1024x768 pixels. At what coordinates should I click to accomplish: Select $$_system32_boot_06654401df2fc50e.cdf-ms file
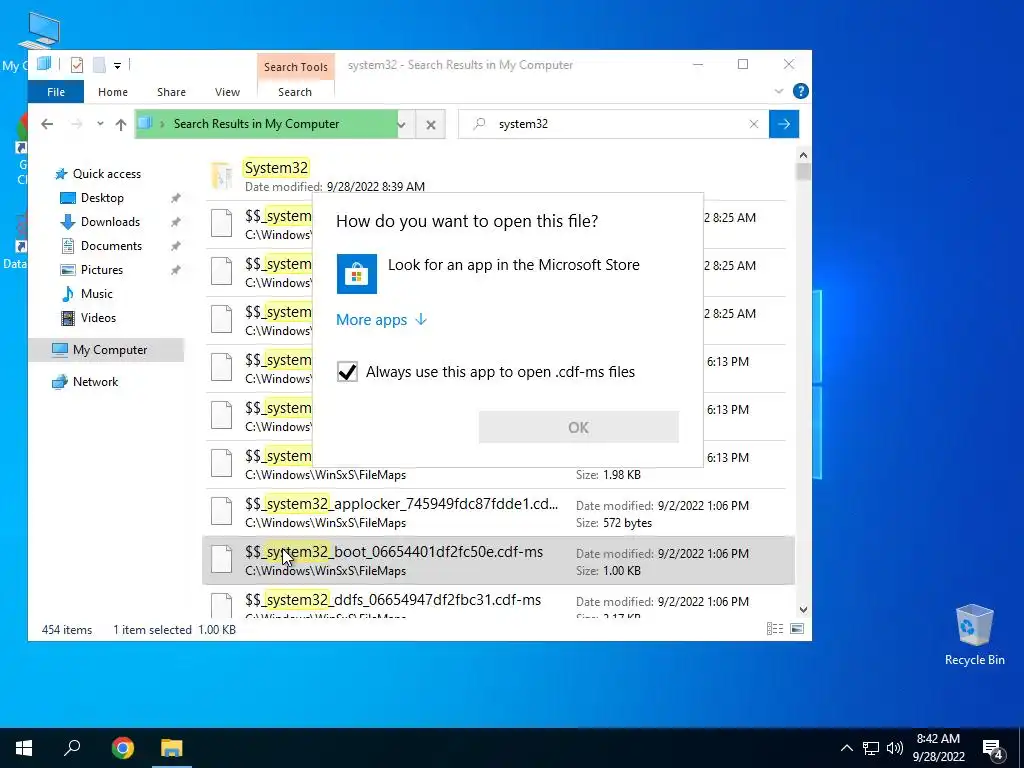(x=498, y=560)
